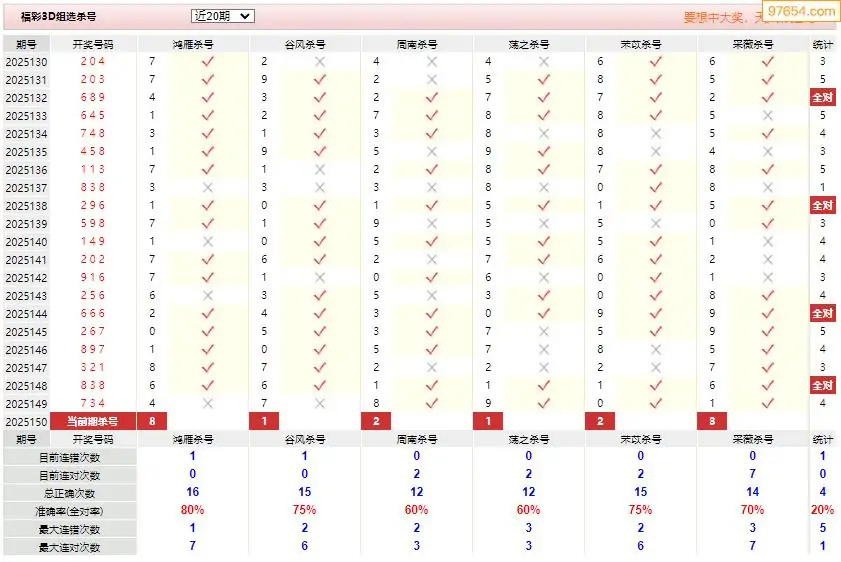The height and width of the screenshot is (562, 841).
Task: Click the 谷风 cross mark in row 2025130
Action: 320,62
